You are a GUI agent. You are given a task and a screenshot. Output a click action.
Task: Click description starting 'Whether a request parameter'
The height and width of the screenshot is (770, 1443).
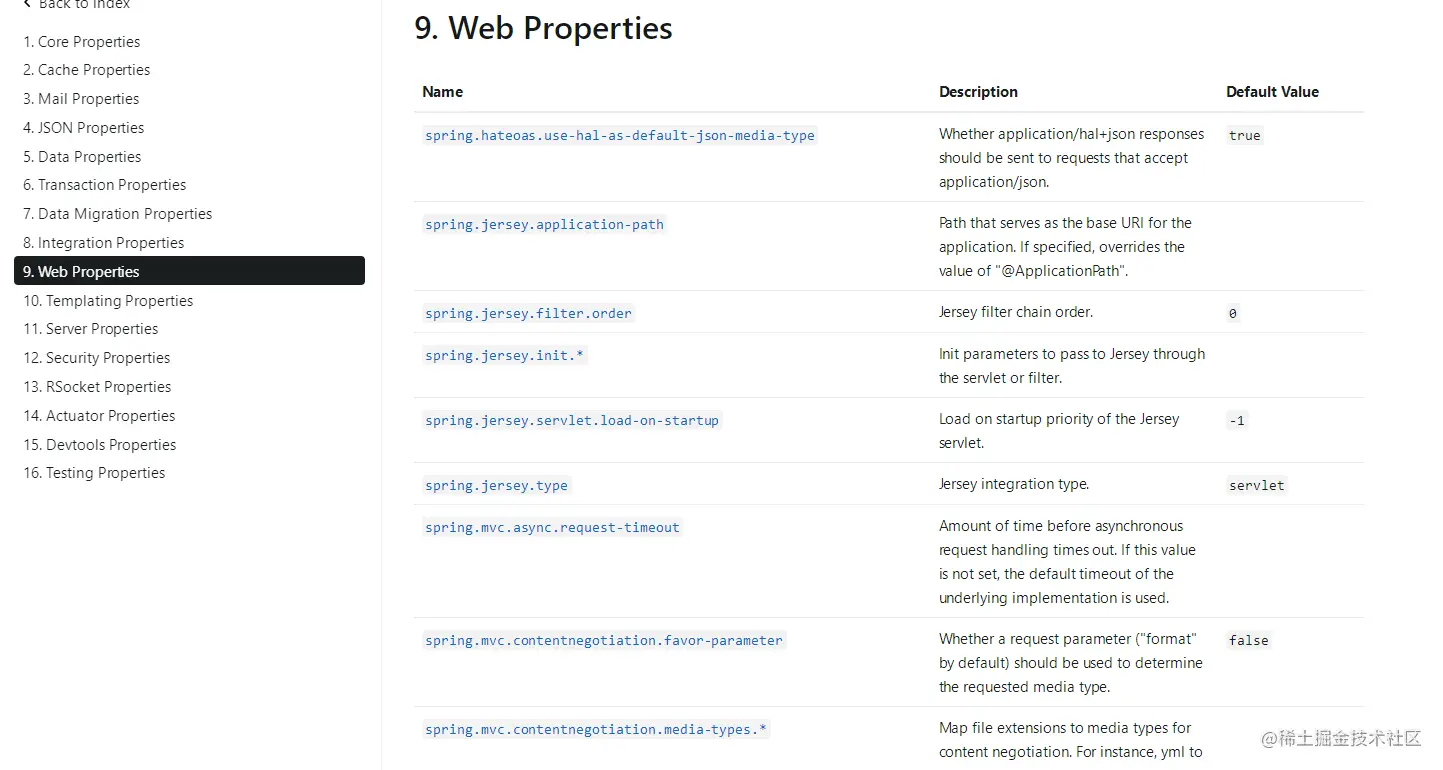pos(1071,663)
